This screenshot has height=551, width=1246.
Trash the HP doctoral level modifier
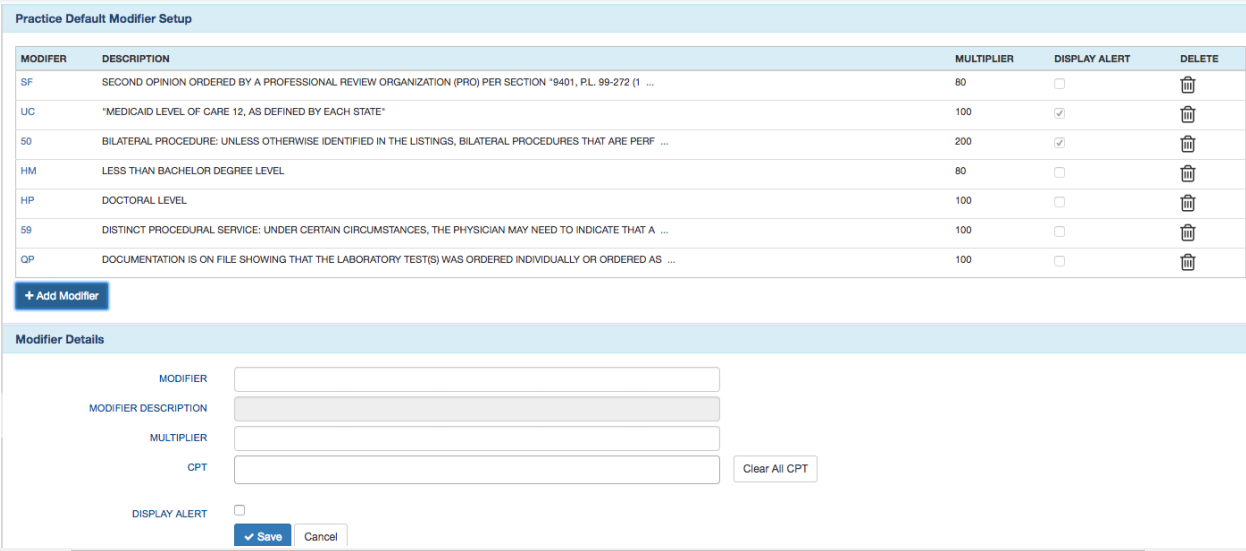click(1187, 203)
